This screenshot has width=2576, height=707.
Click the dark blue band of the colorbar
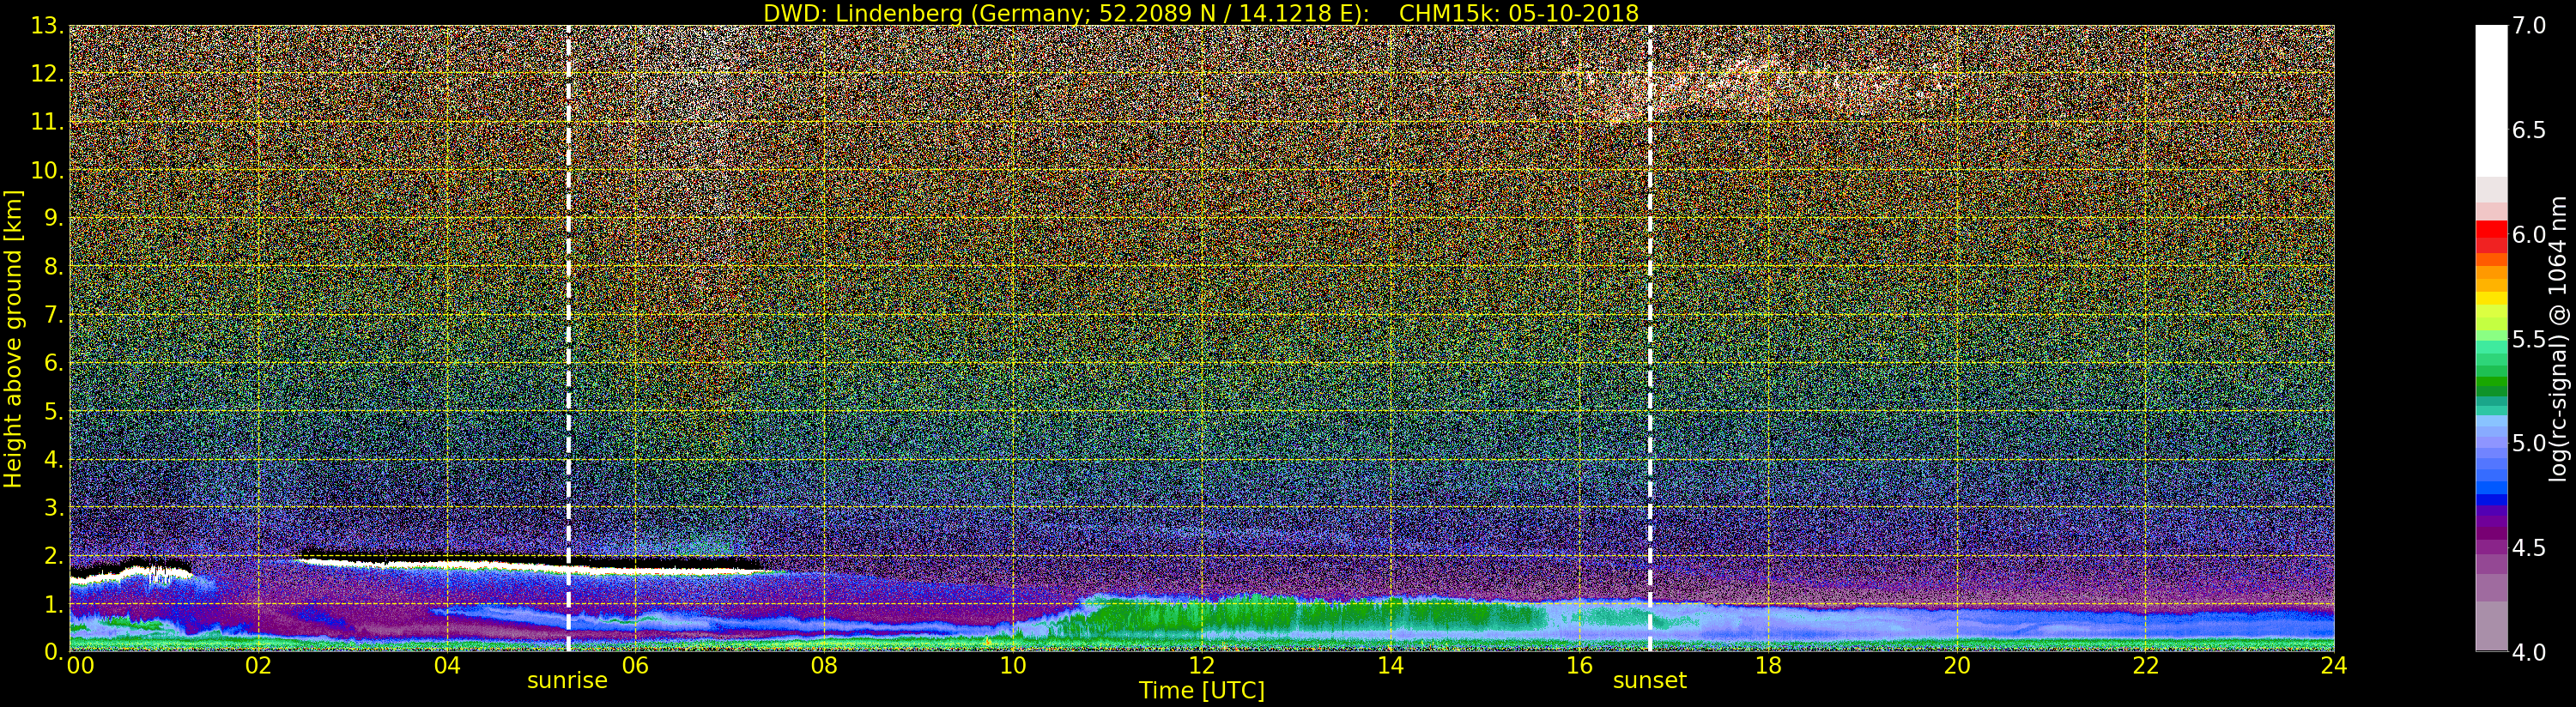coord(2491,500)
